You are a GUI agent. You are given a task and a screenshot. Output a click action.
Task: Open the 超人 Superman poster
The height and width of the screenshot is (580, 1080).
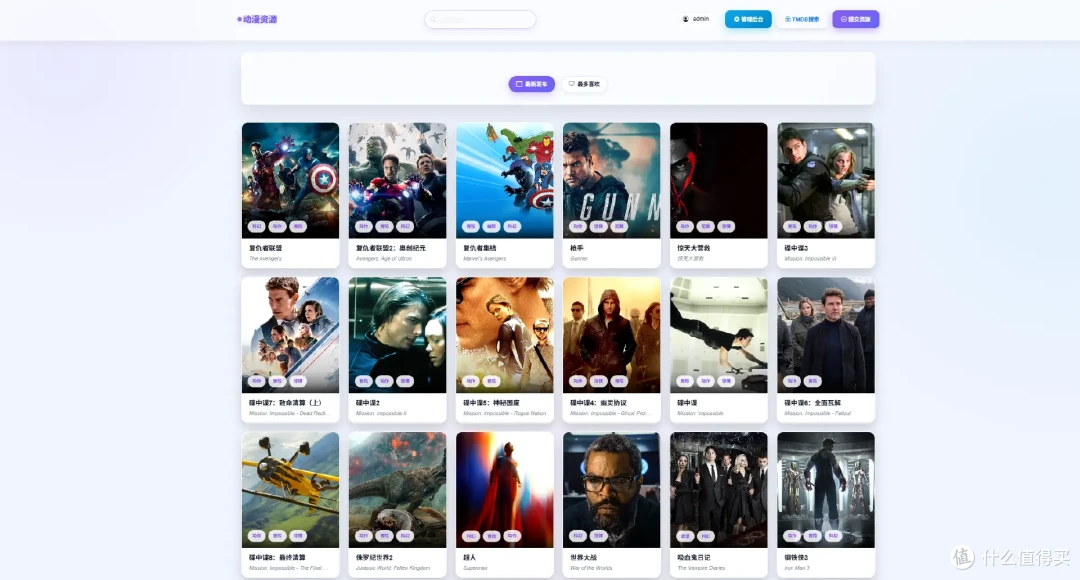tap(504, 490)
